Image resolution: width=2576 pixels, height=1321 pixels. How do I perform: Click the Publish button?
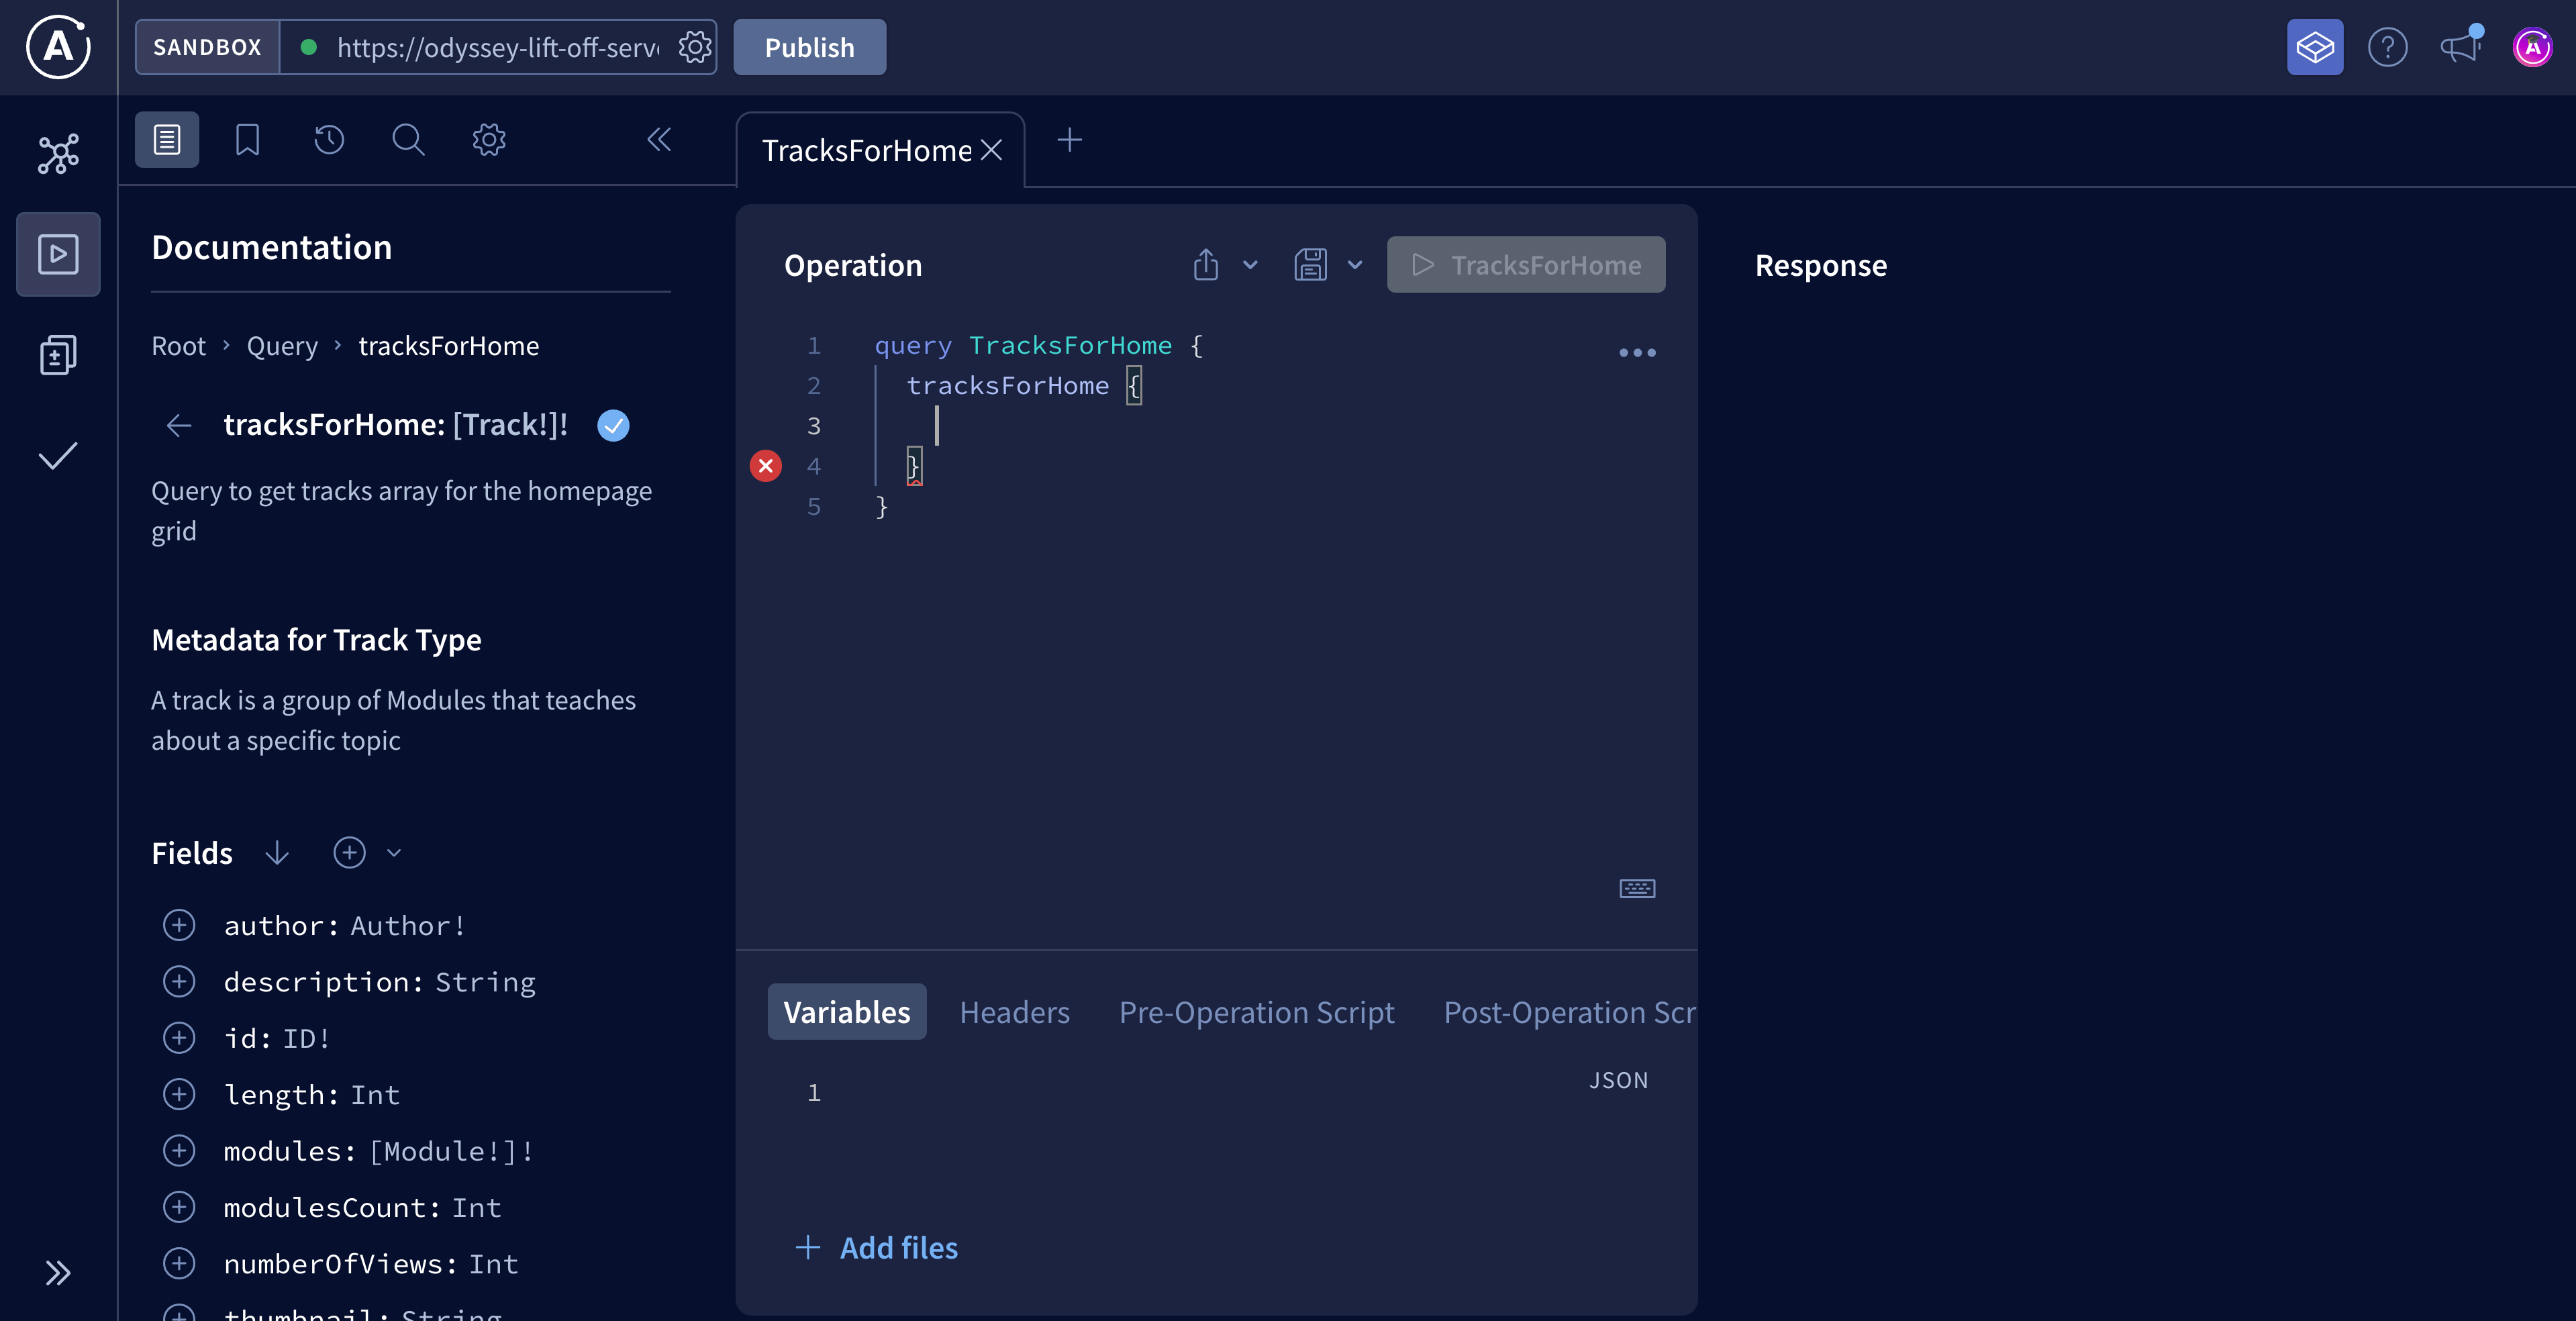tap(808, 46)
